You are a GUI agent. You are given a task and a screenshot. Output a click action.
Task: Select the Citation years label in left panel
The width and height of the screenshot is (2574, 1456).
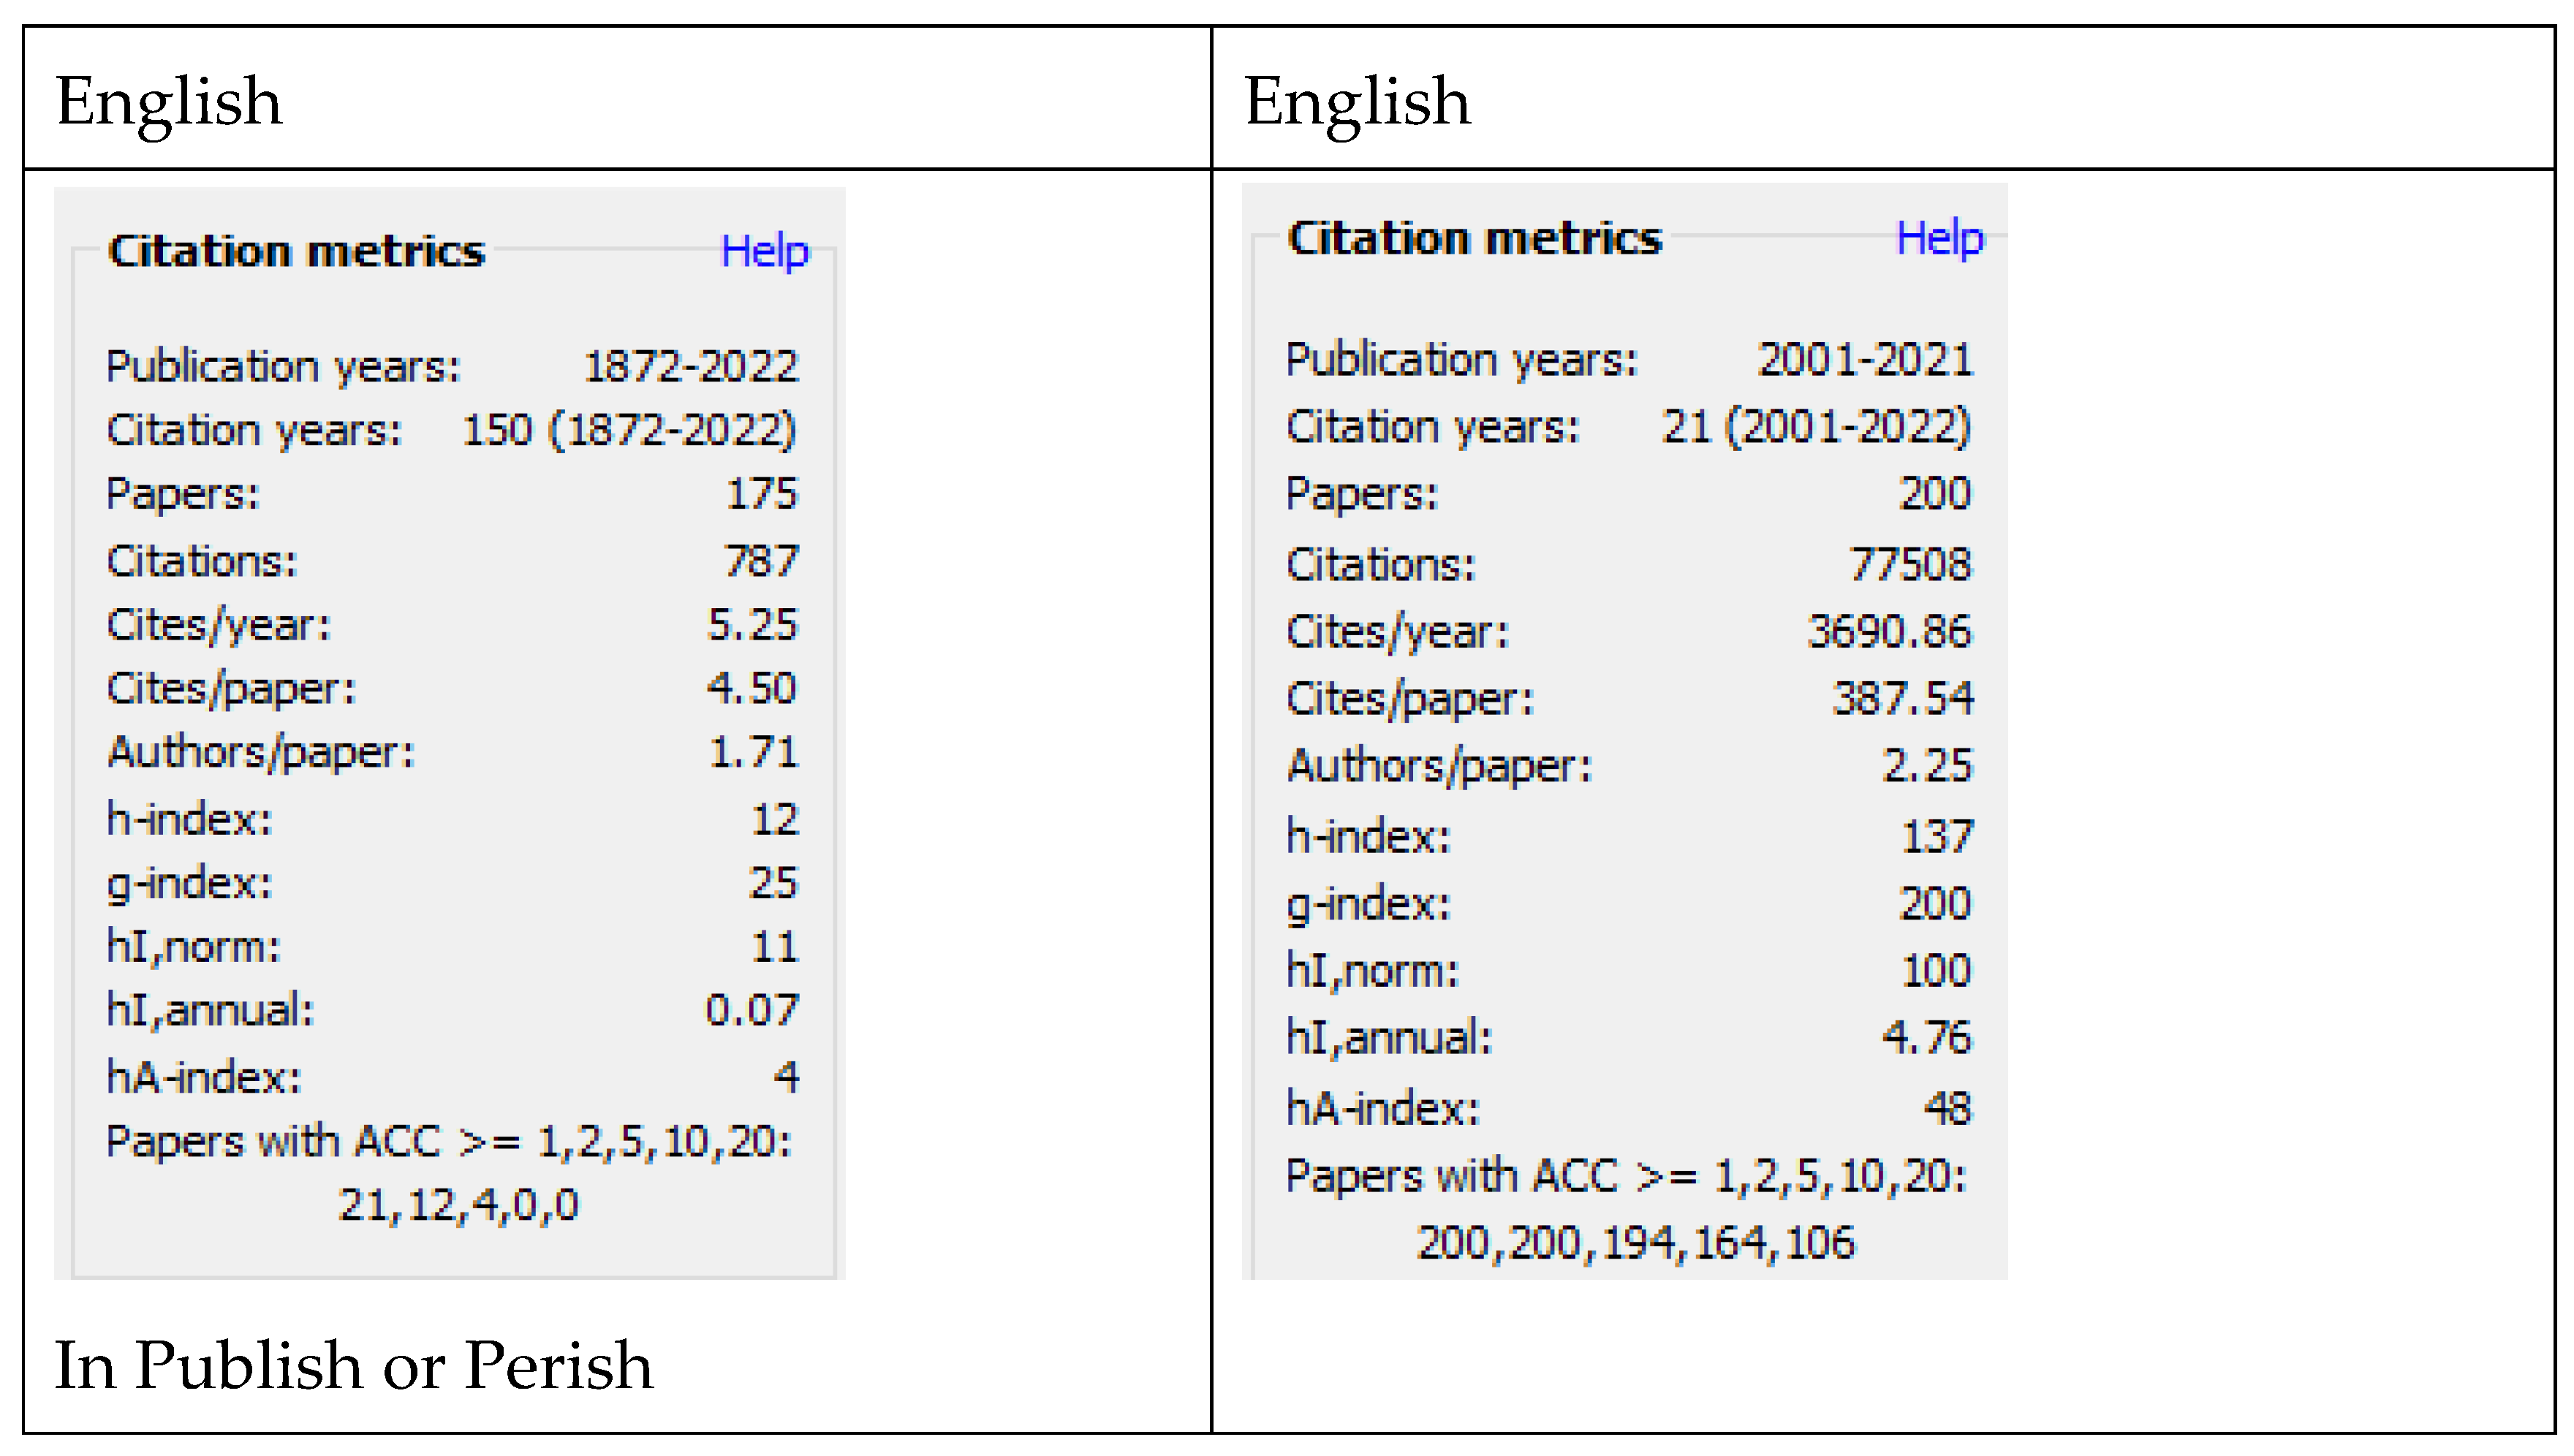[x=255, y=430]
